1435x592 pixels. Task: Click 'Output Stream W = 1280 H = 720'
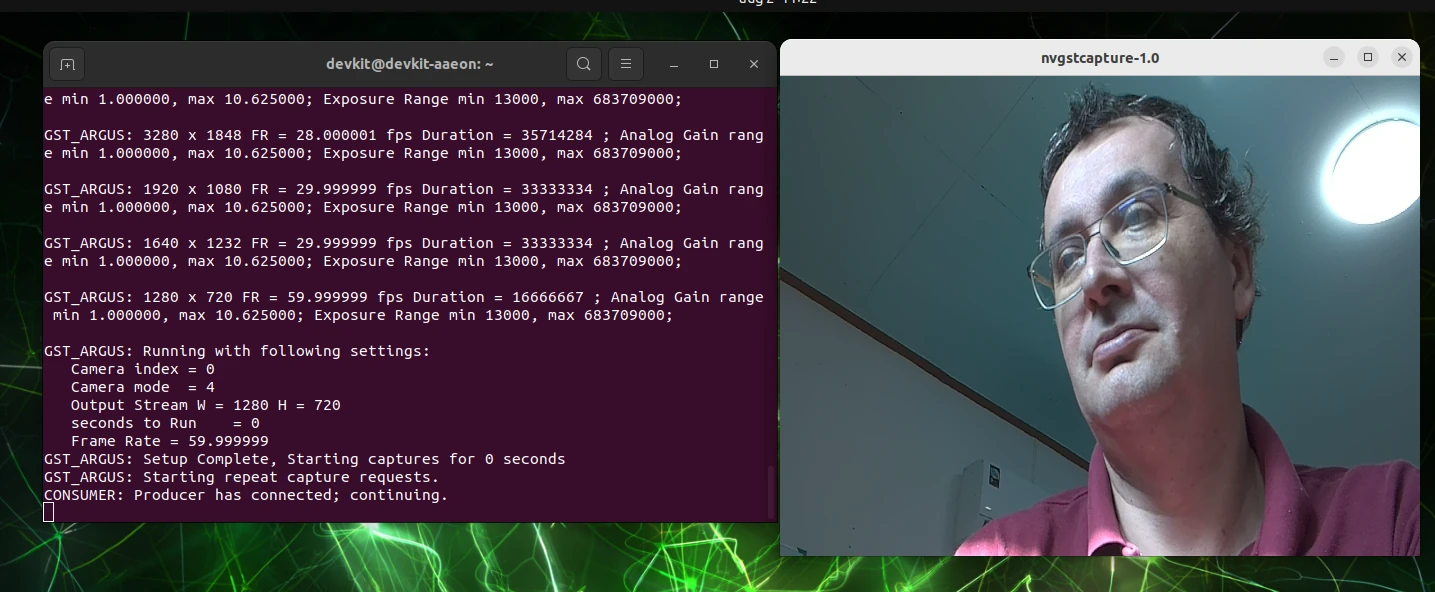(x=206, y=405)
